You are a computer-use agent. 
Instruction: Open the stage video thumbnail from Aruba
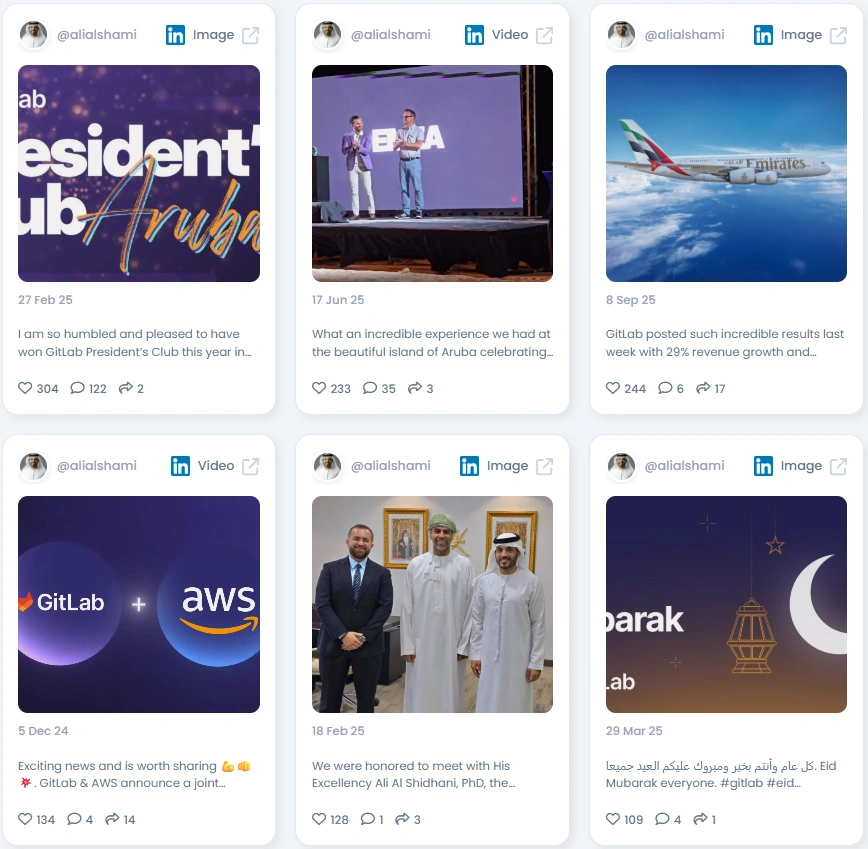click(432, 173)
